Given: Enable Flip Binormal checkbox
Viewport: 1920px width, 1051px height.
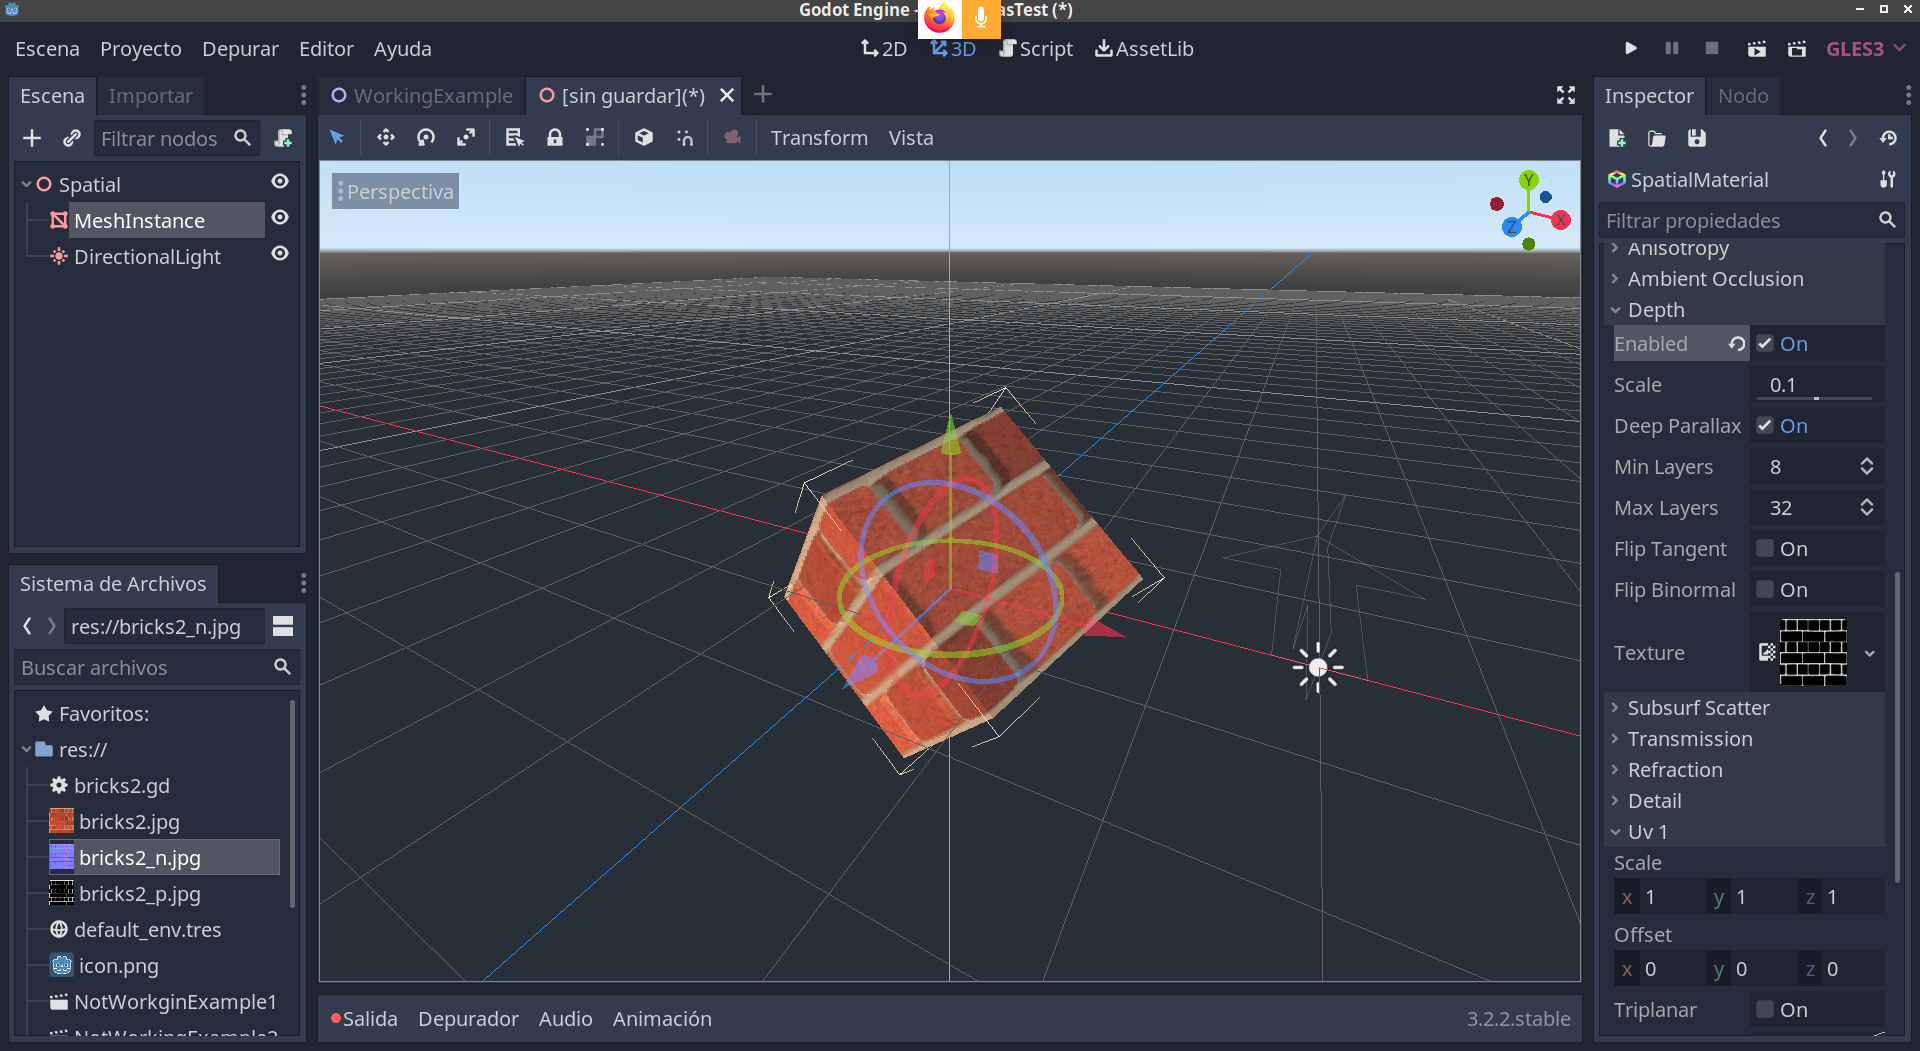Looking at the screenshot, I should coord(1765,589).
